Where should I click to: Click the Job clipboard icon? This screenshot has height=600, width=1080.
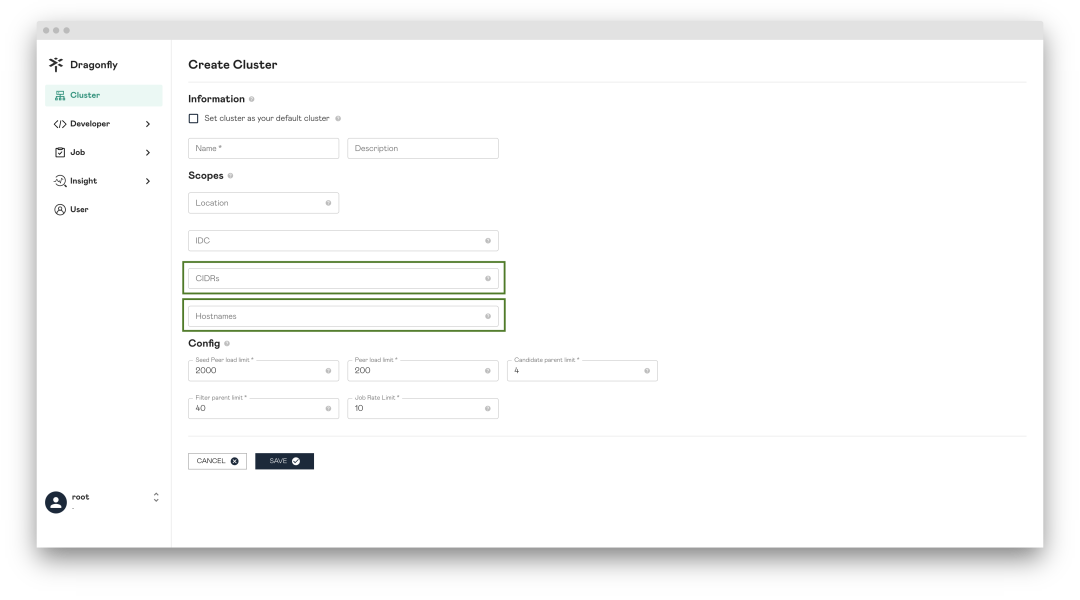pos(60,152)
